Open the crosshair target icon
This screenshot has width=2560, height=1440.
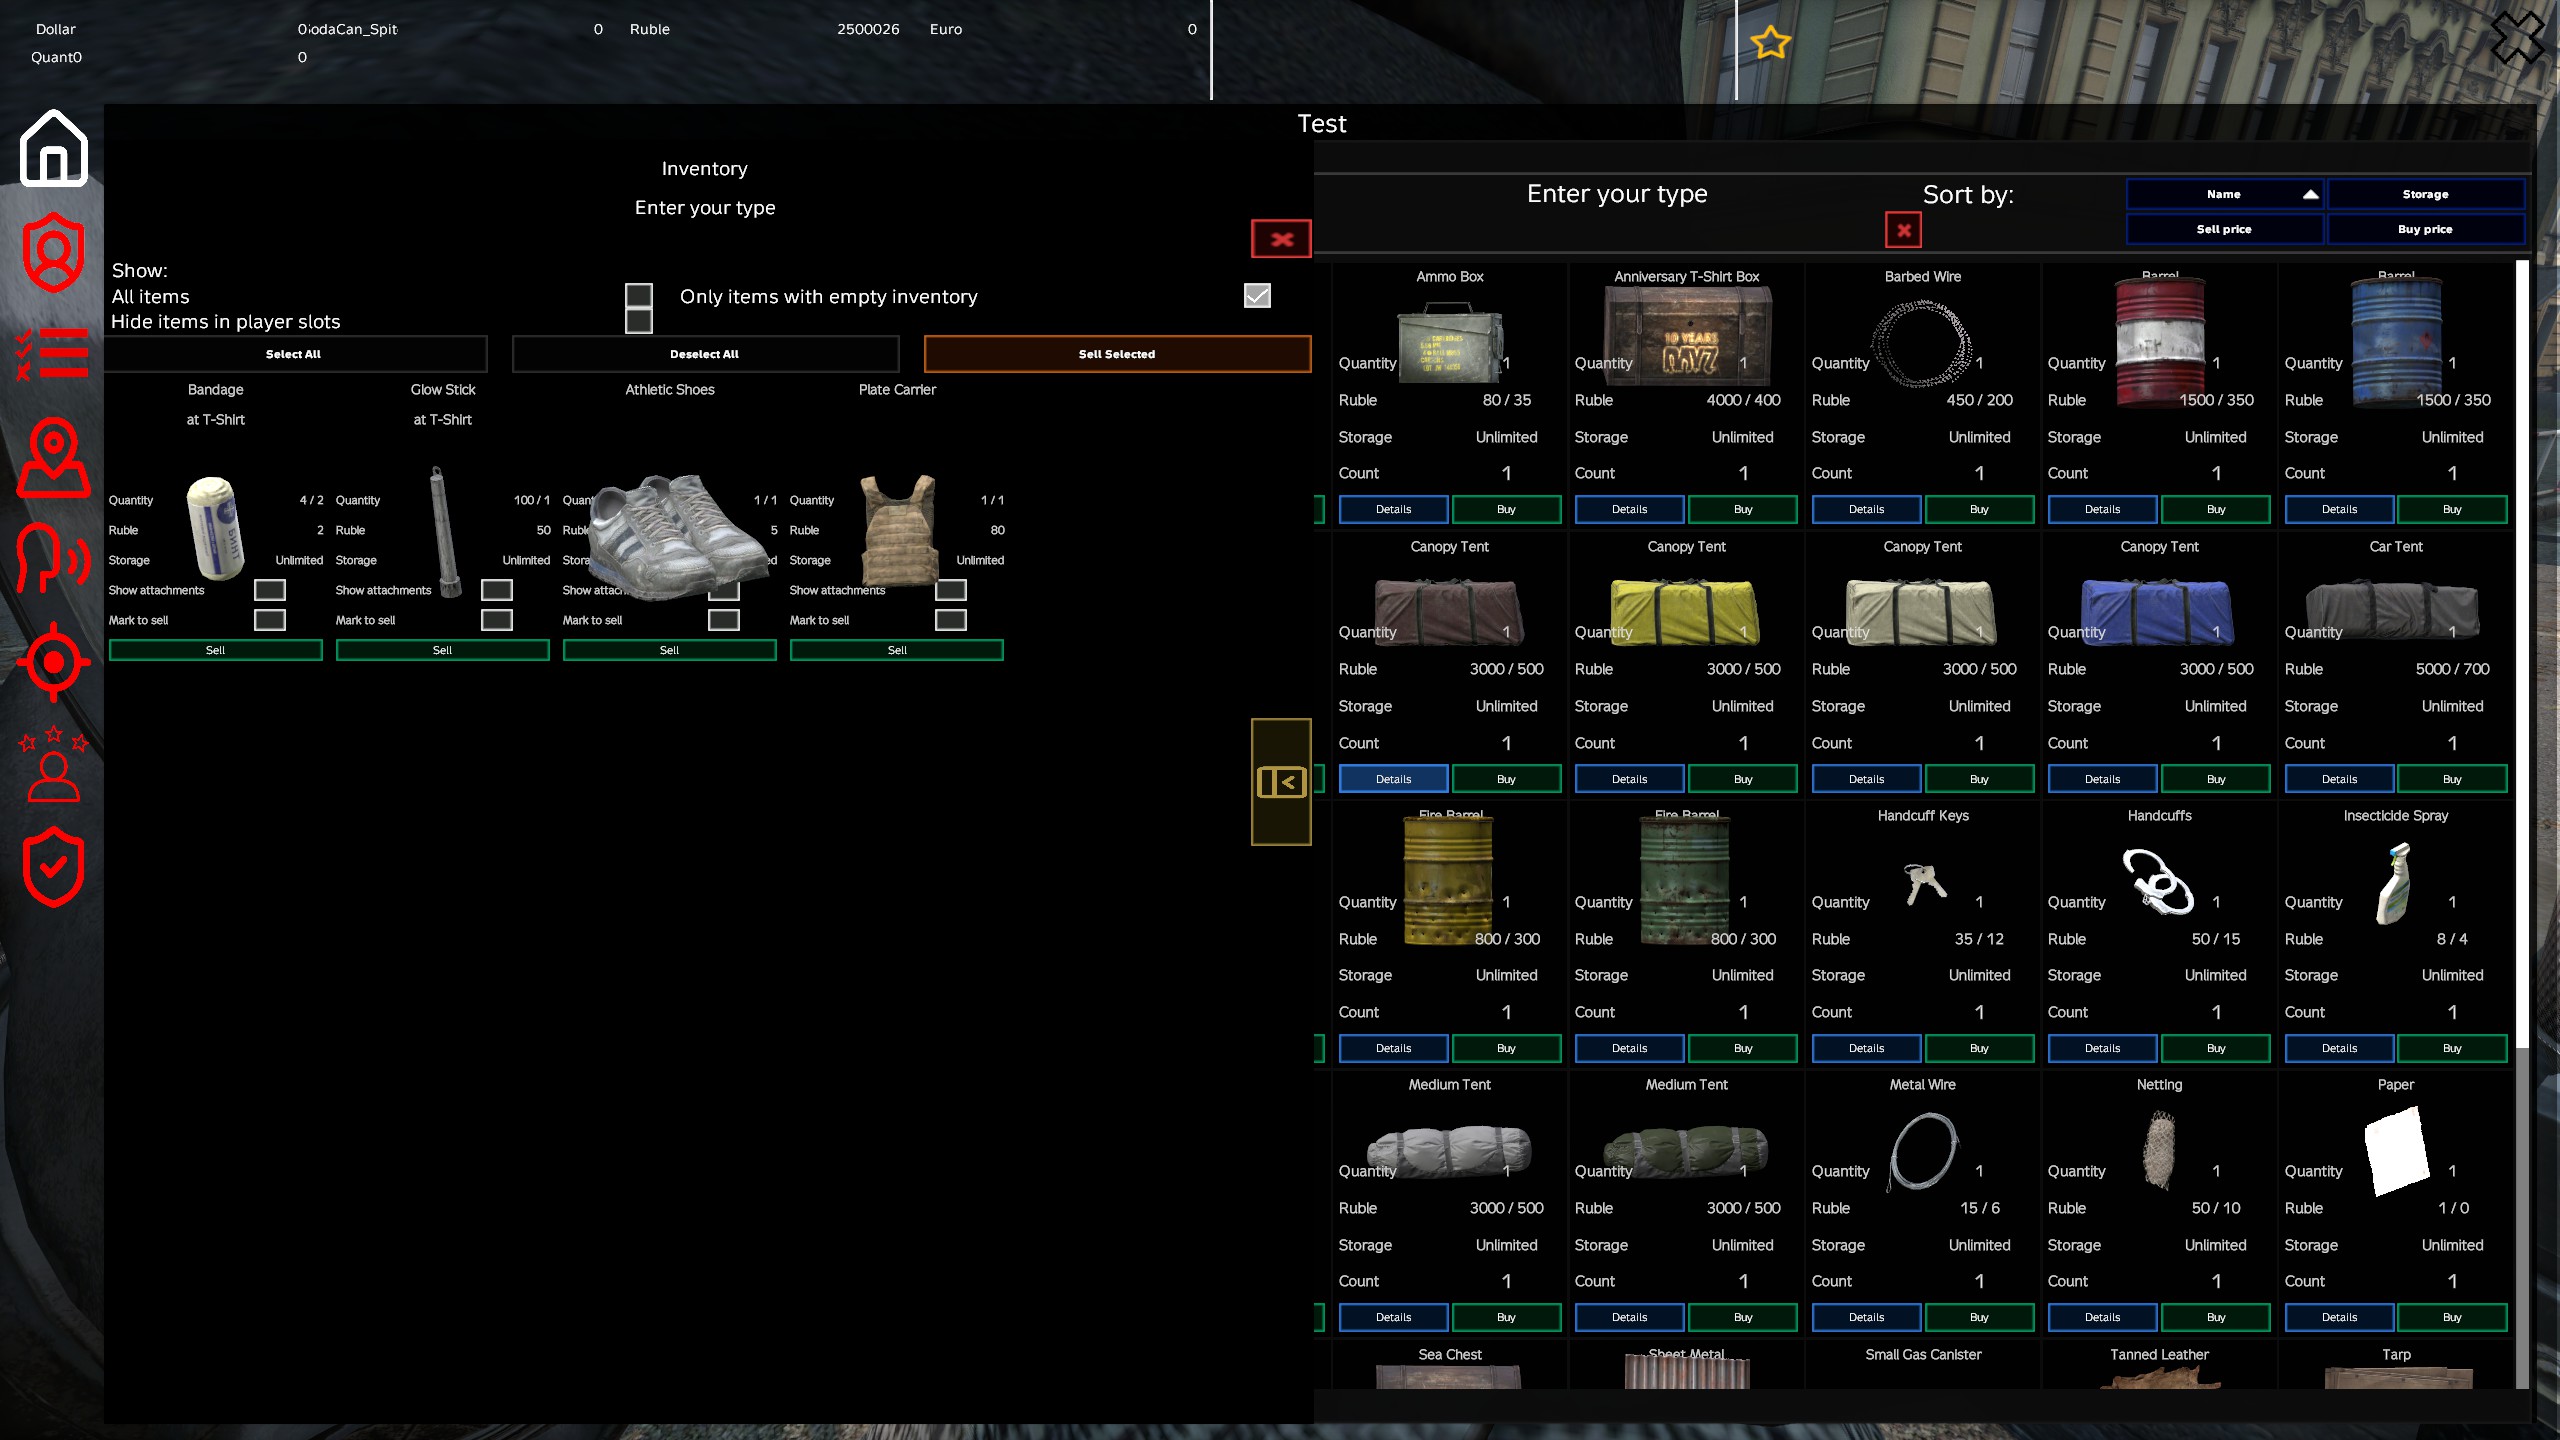tap(54, 662)
